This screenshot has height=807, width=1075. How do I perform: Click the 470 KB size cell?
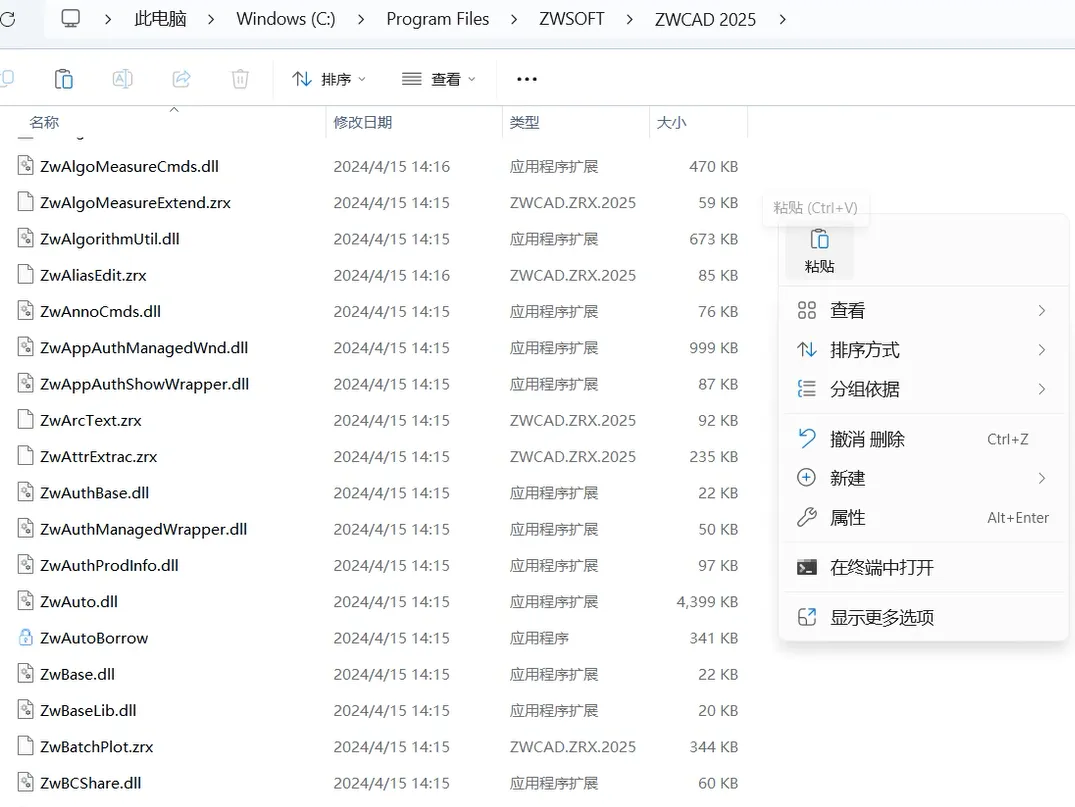(714, 166)
